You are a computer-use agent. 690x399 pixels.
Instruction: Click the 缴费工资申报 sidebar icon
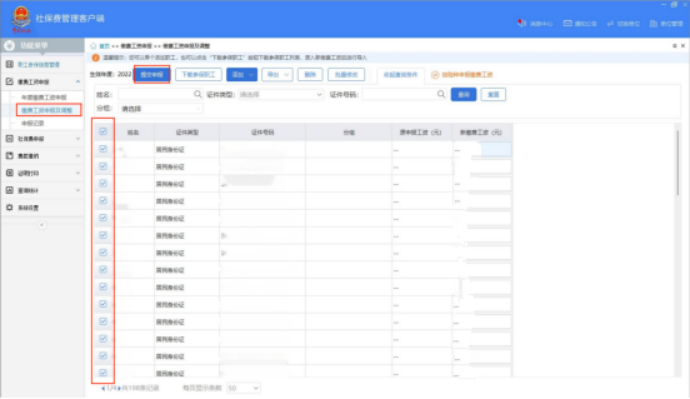pyautogui.click(x=10, y=81)
